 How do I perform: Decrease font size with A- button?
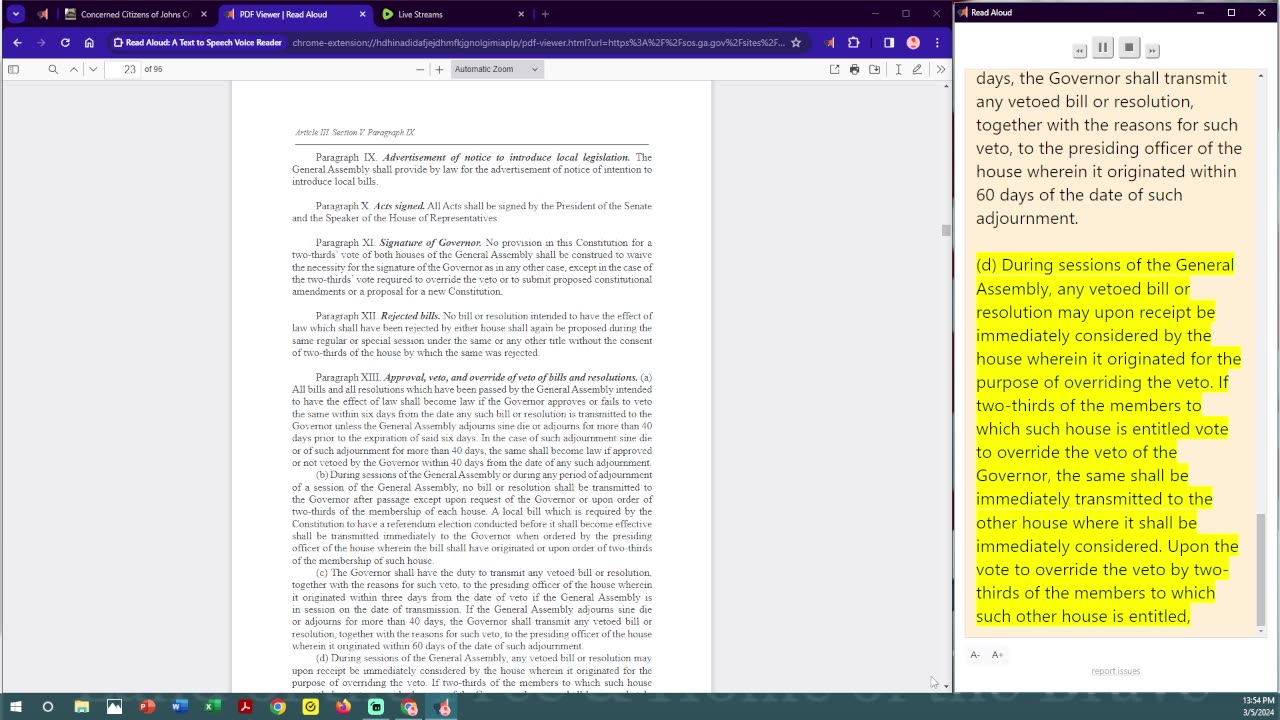pyautogui.click(x=975, y=655)
